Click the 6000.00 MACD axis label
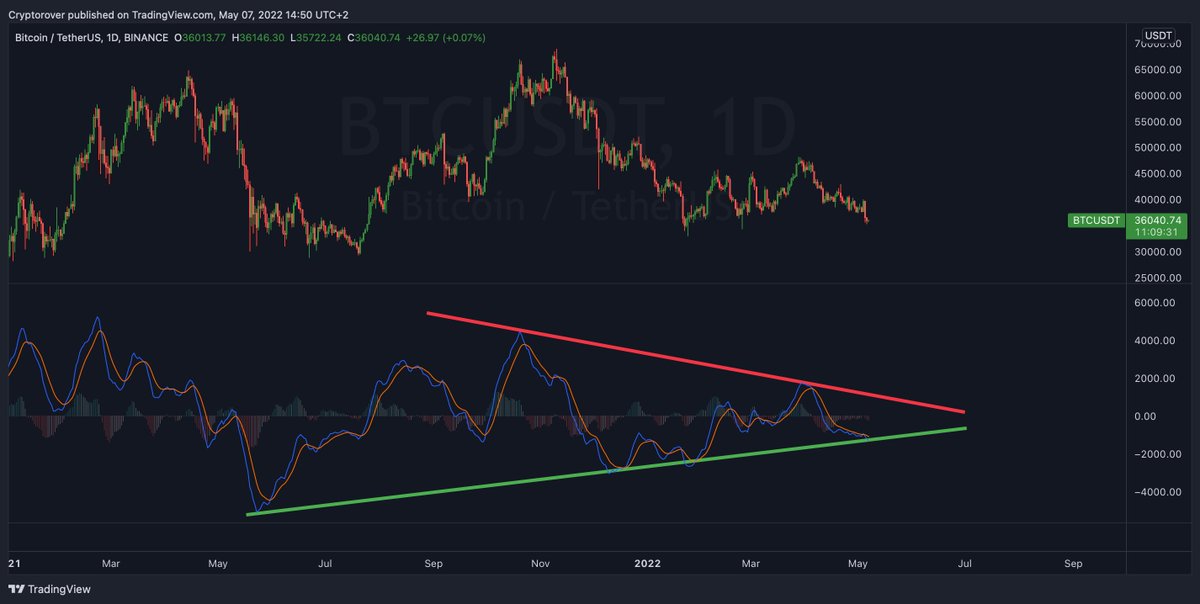Image resolution: width=1200 pixels, height=604 pixels. tap(1157, 303)
